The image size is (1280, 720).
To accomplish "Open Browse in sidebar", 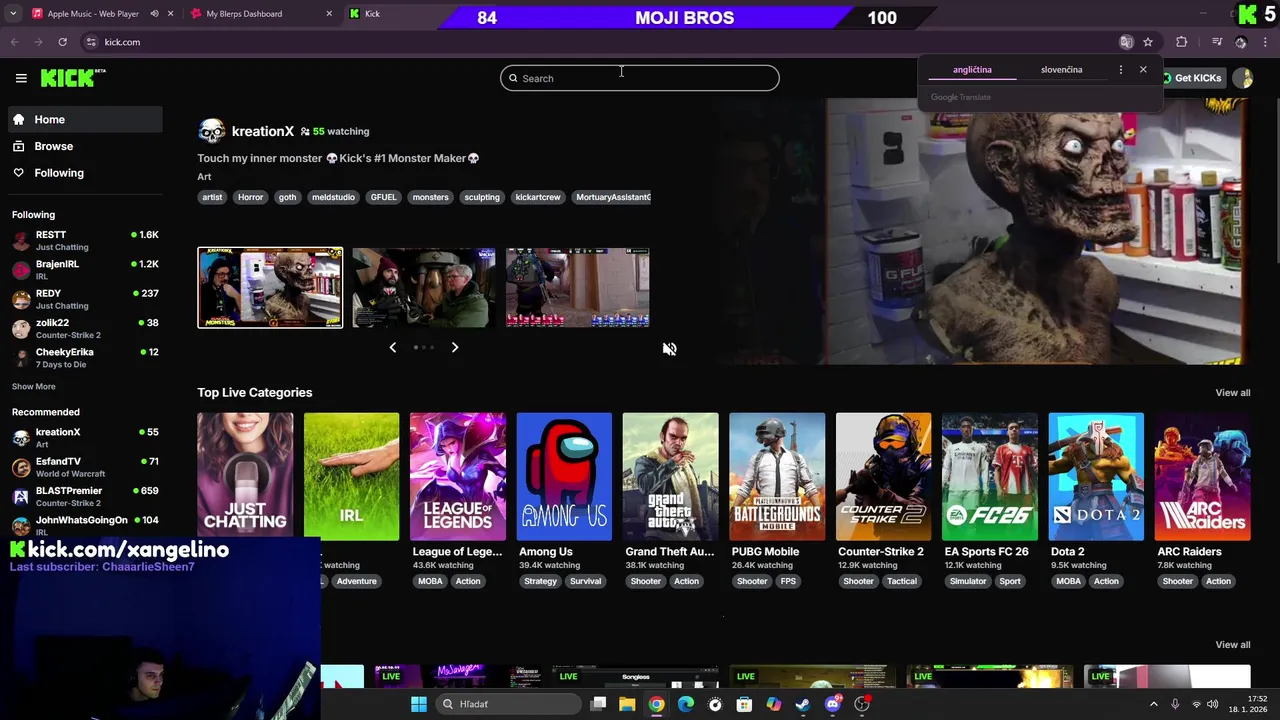I will (x=85, y=146).
